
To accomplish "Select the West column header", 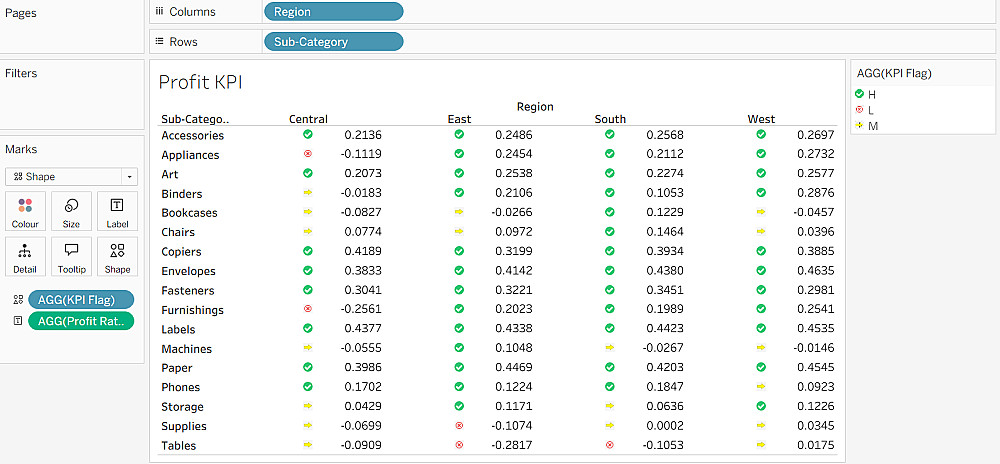I will 761,119.
